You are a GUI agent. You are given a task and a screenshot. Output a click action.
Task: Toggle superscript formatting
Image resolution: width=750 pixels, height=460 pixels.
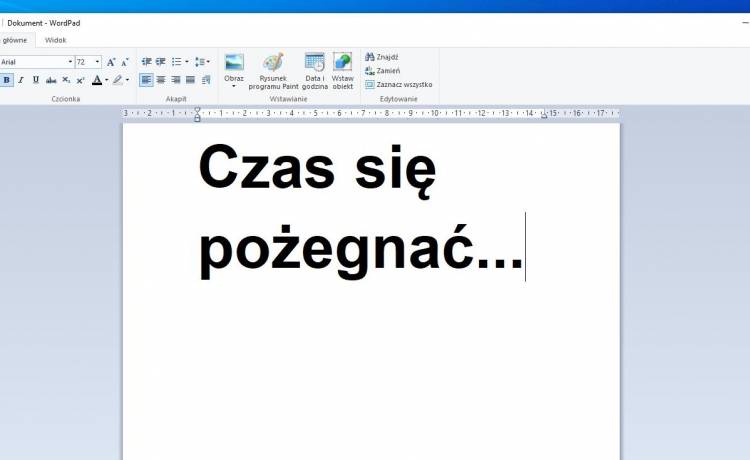coord(81,80)
